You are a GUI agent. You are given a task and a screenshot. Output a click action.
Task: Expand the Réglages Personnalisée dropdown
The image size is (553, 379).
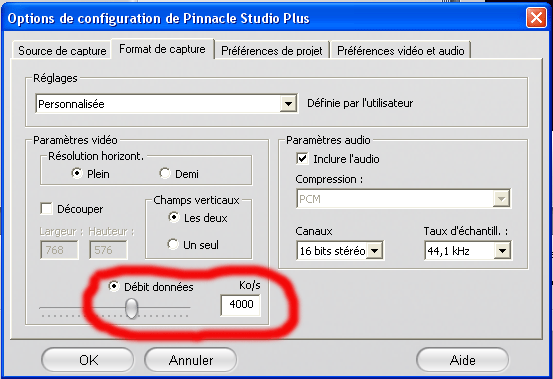tap(288, 104)
